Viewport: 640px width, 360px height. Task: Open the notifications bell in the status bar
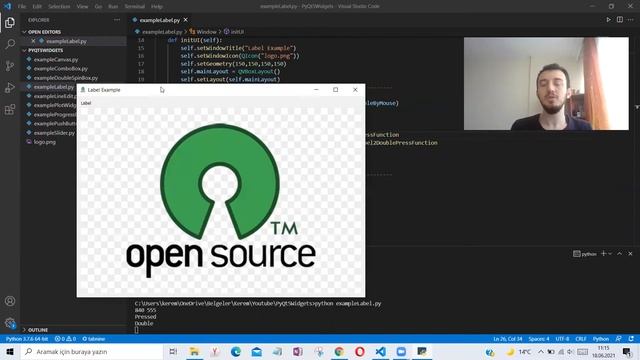[631, 339]
